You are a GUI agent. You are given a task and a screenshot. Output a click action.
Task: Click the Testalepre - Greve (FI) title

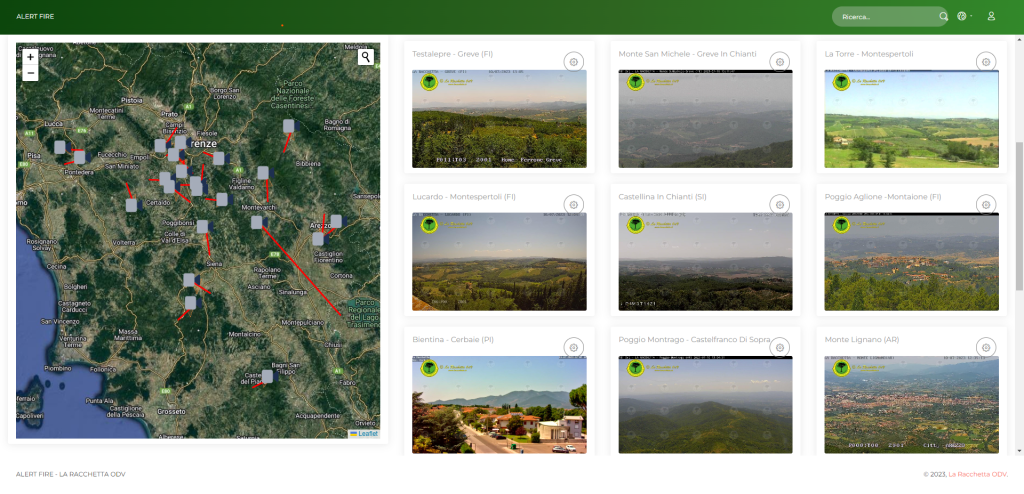click(453, 54)
